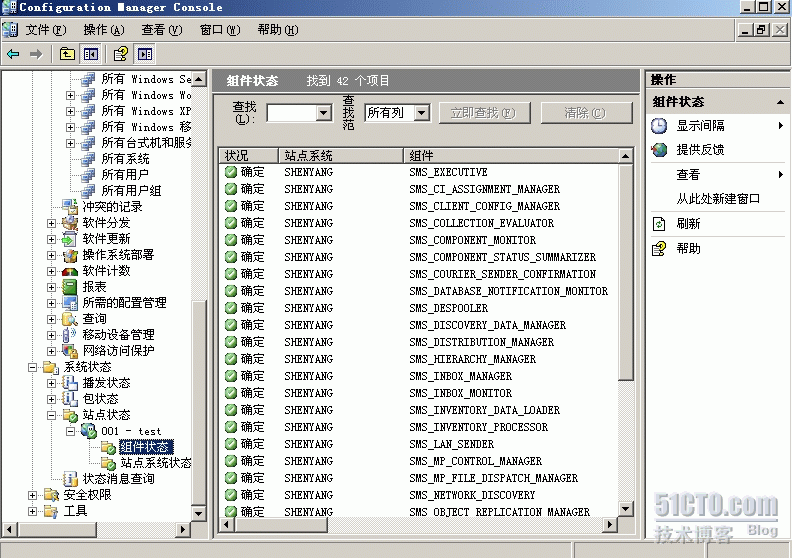The height and width of the screenshot is (558, 792).
Task: Click the Help toolbar icon
Action: (x=121, y=54)
